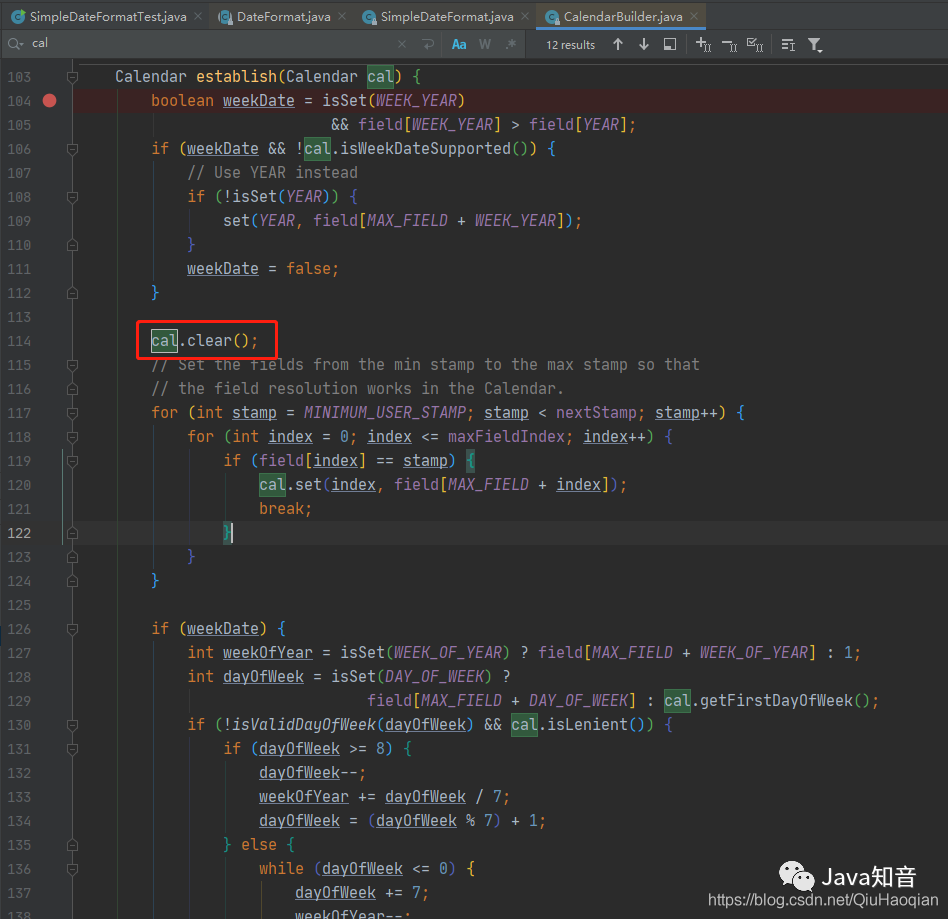Image resolution: width=948 pixels, height=919 pixels.
Task: Collapse the if field[index] block at line 119
Action: pos(72,461)
